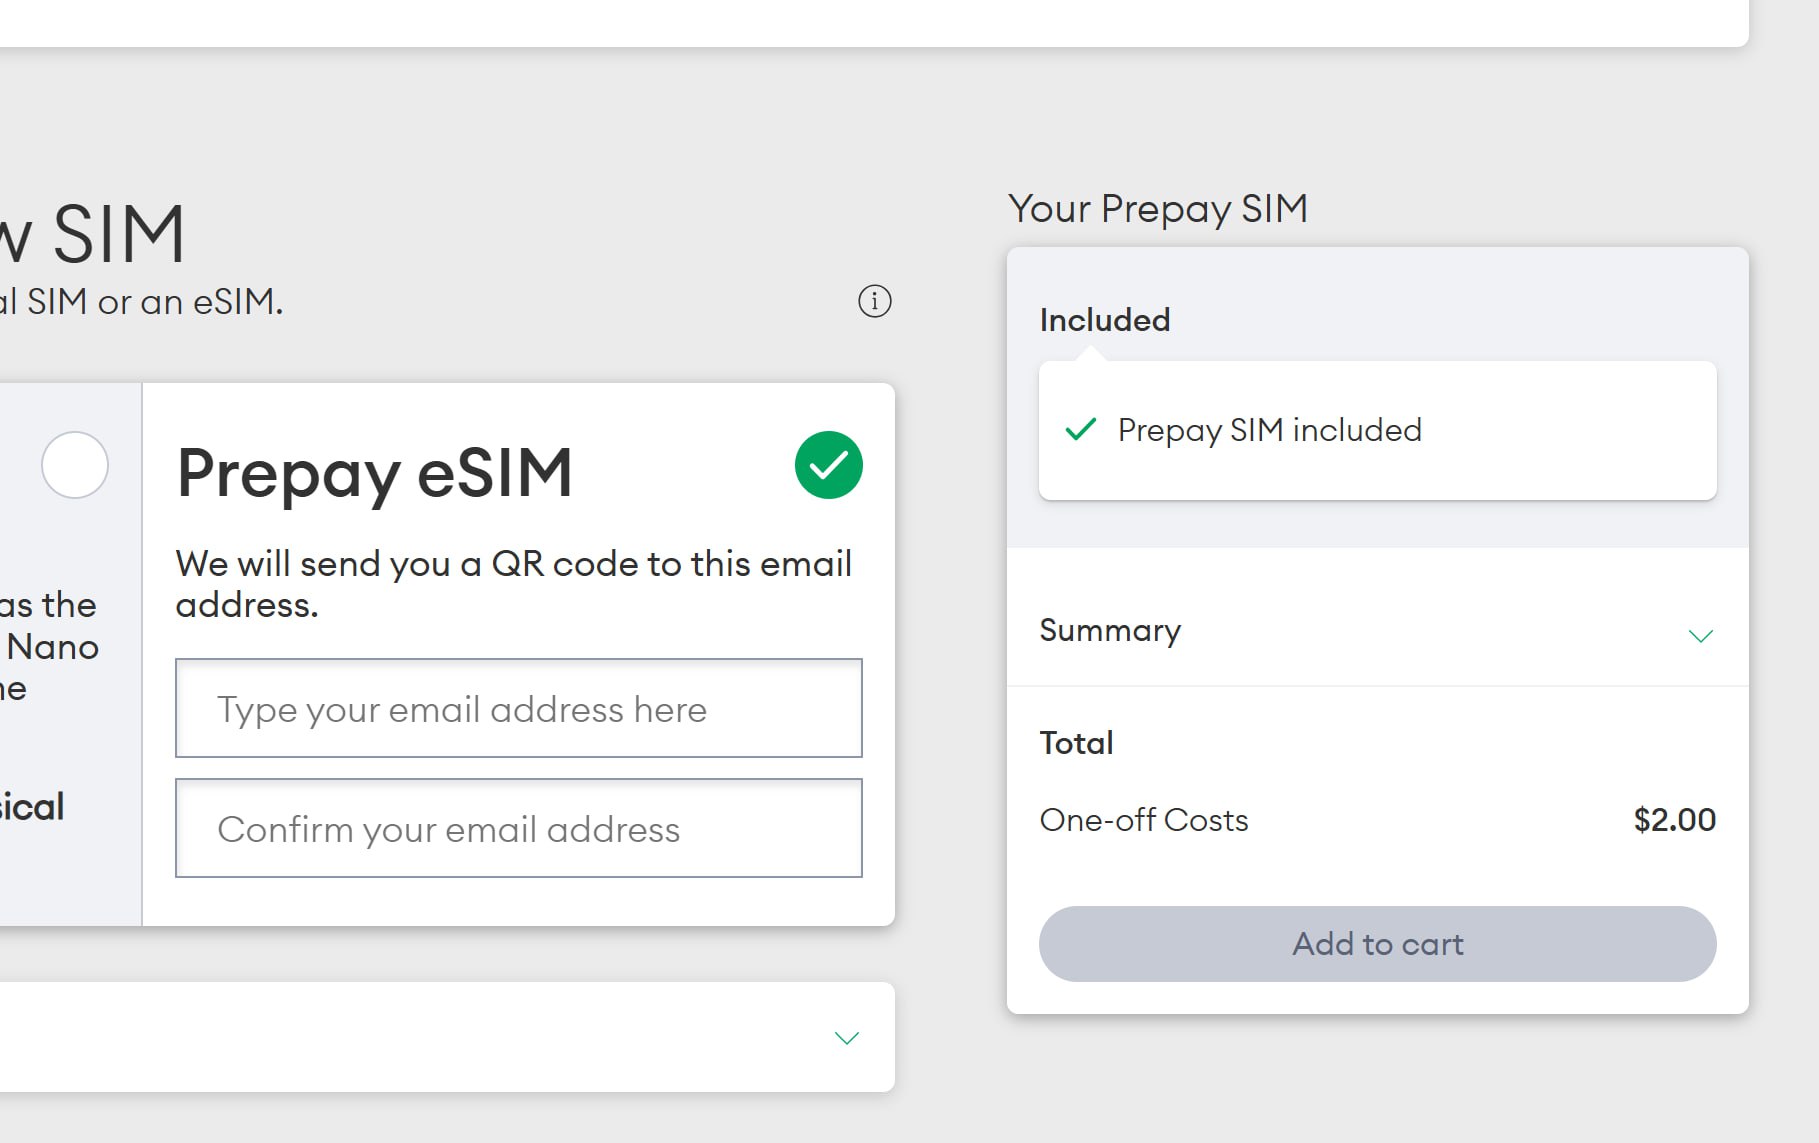Open the Summary row label
This screenshot has width=1819, height=1143.
pos(1110,630)
